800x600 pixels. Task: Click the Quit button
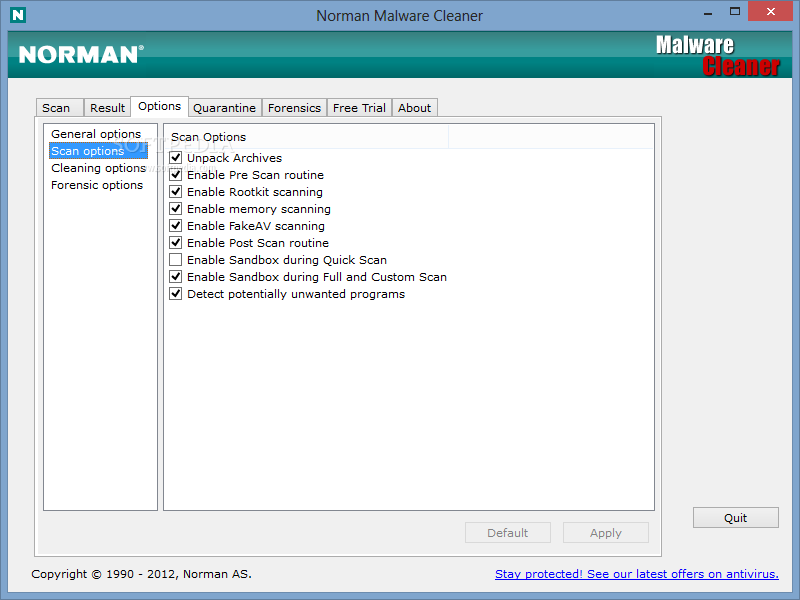click(x=735, y=518)
